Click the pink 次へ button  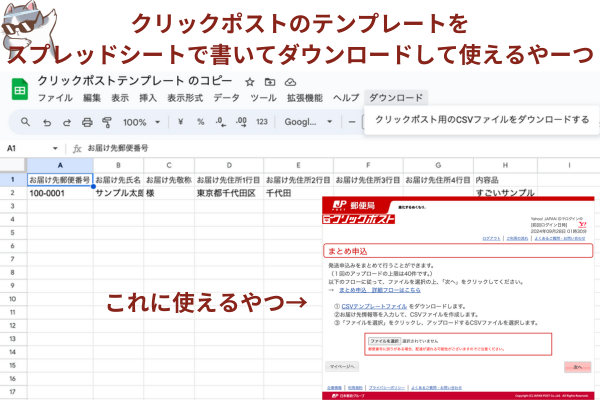[577, 367]
